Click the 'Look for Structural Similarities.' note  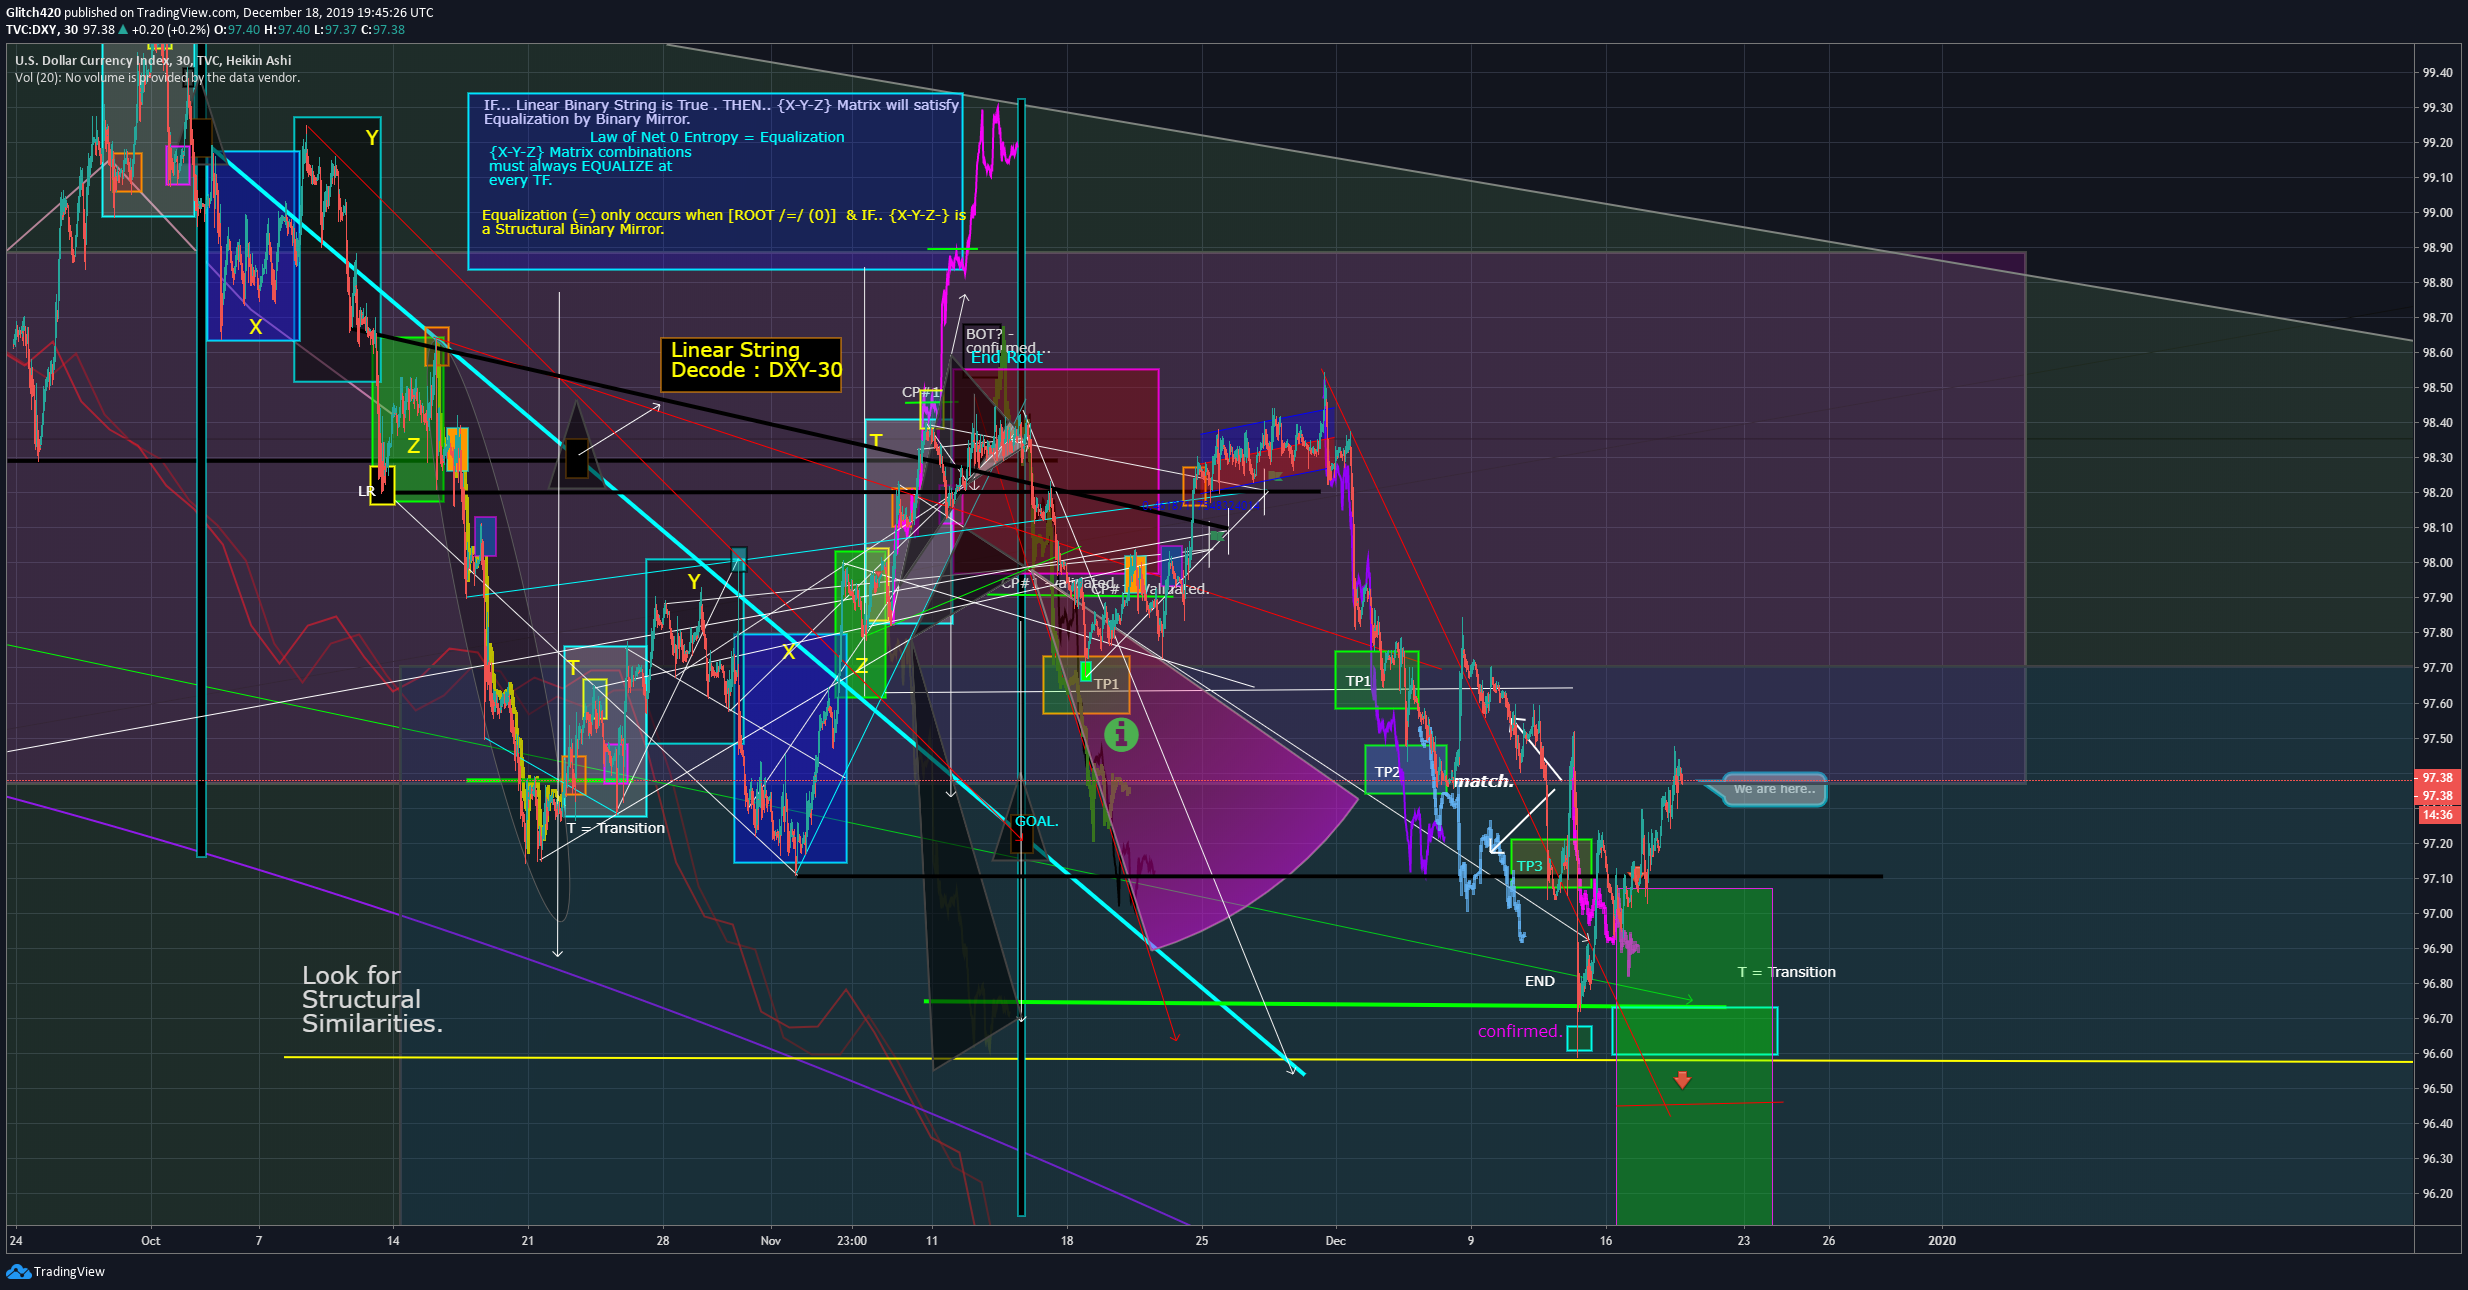372,999
